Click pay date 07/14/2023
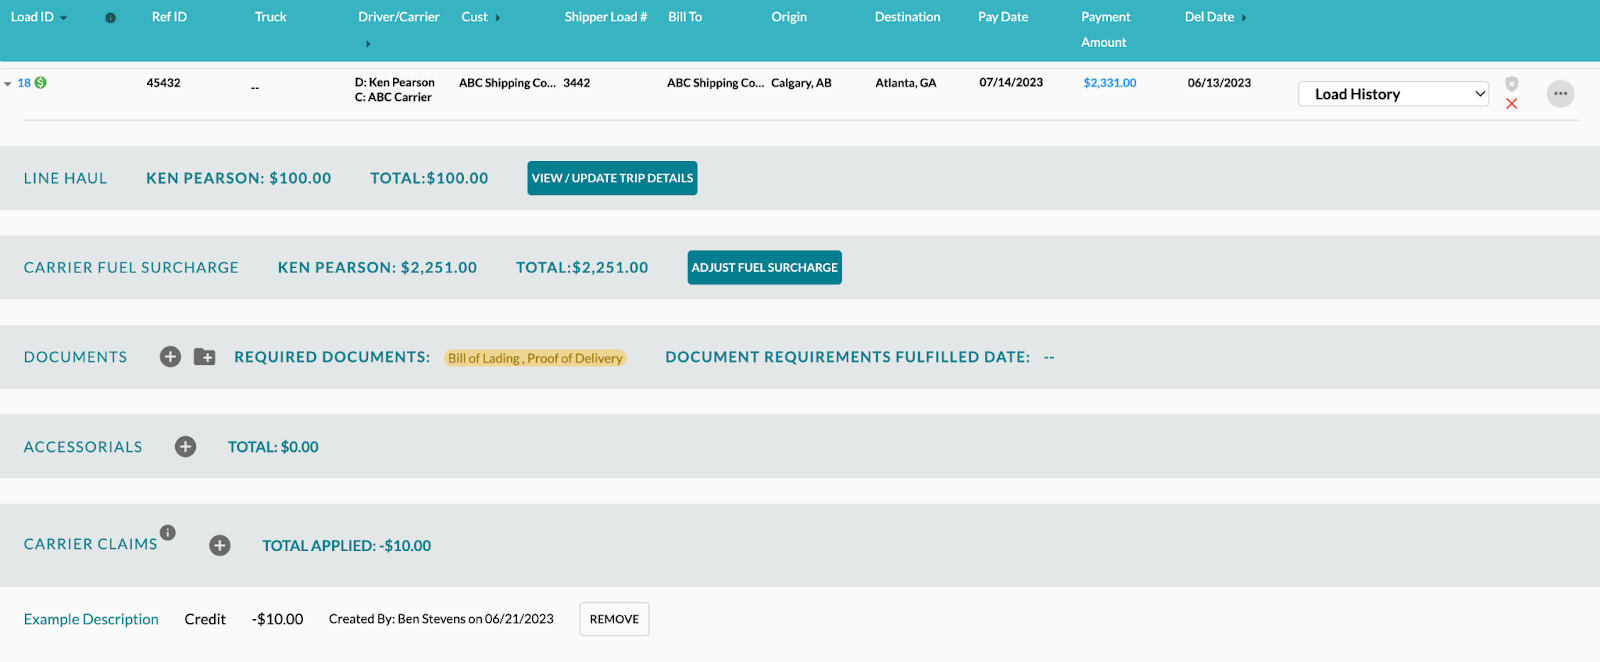 (1011, 83)
